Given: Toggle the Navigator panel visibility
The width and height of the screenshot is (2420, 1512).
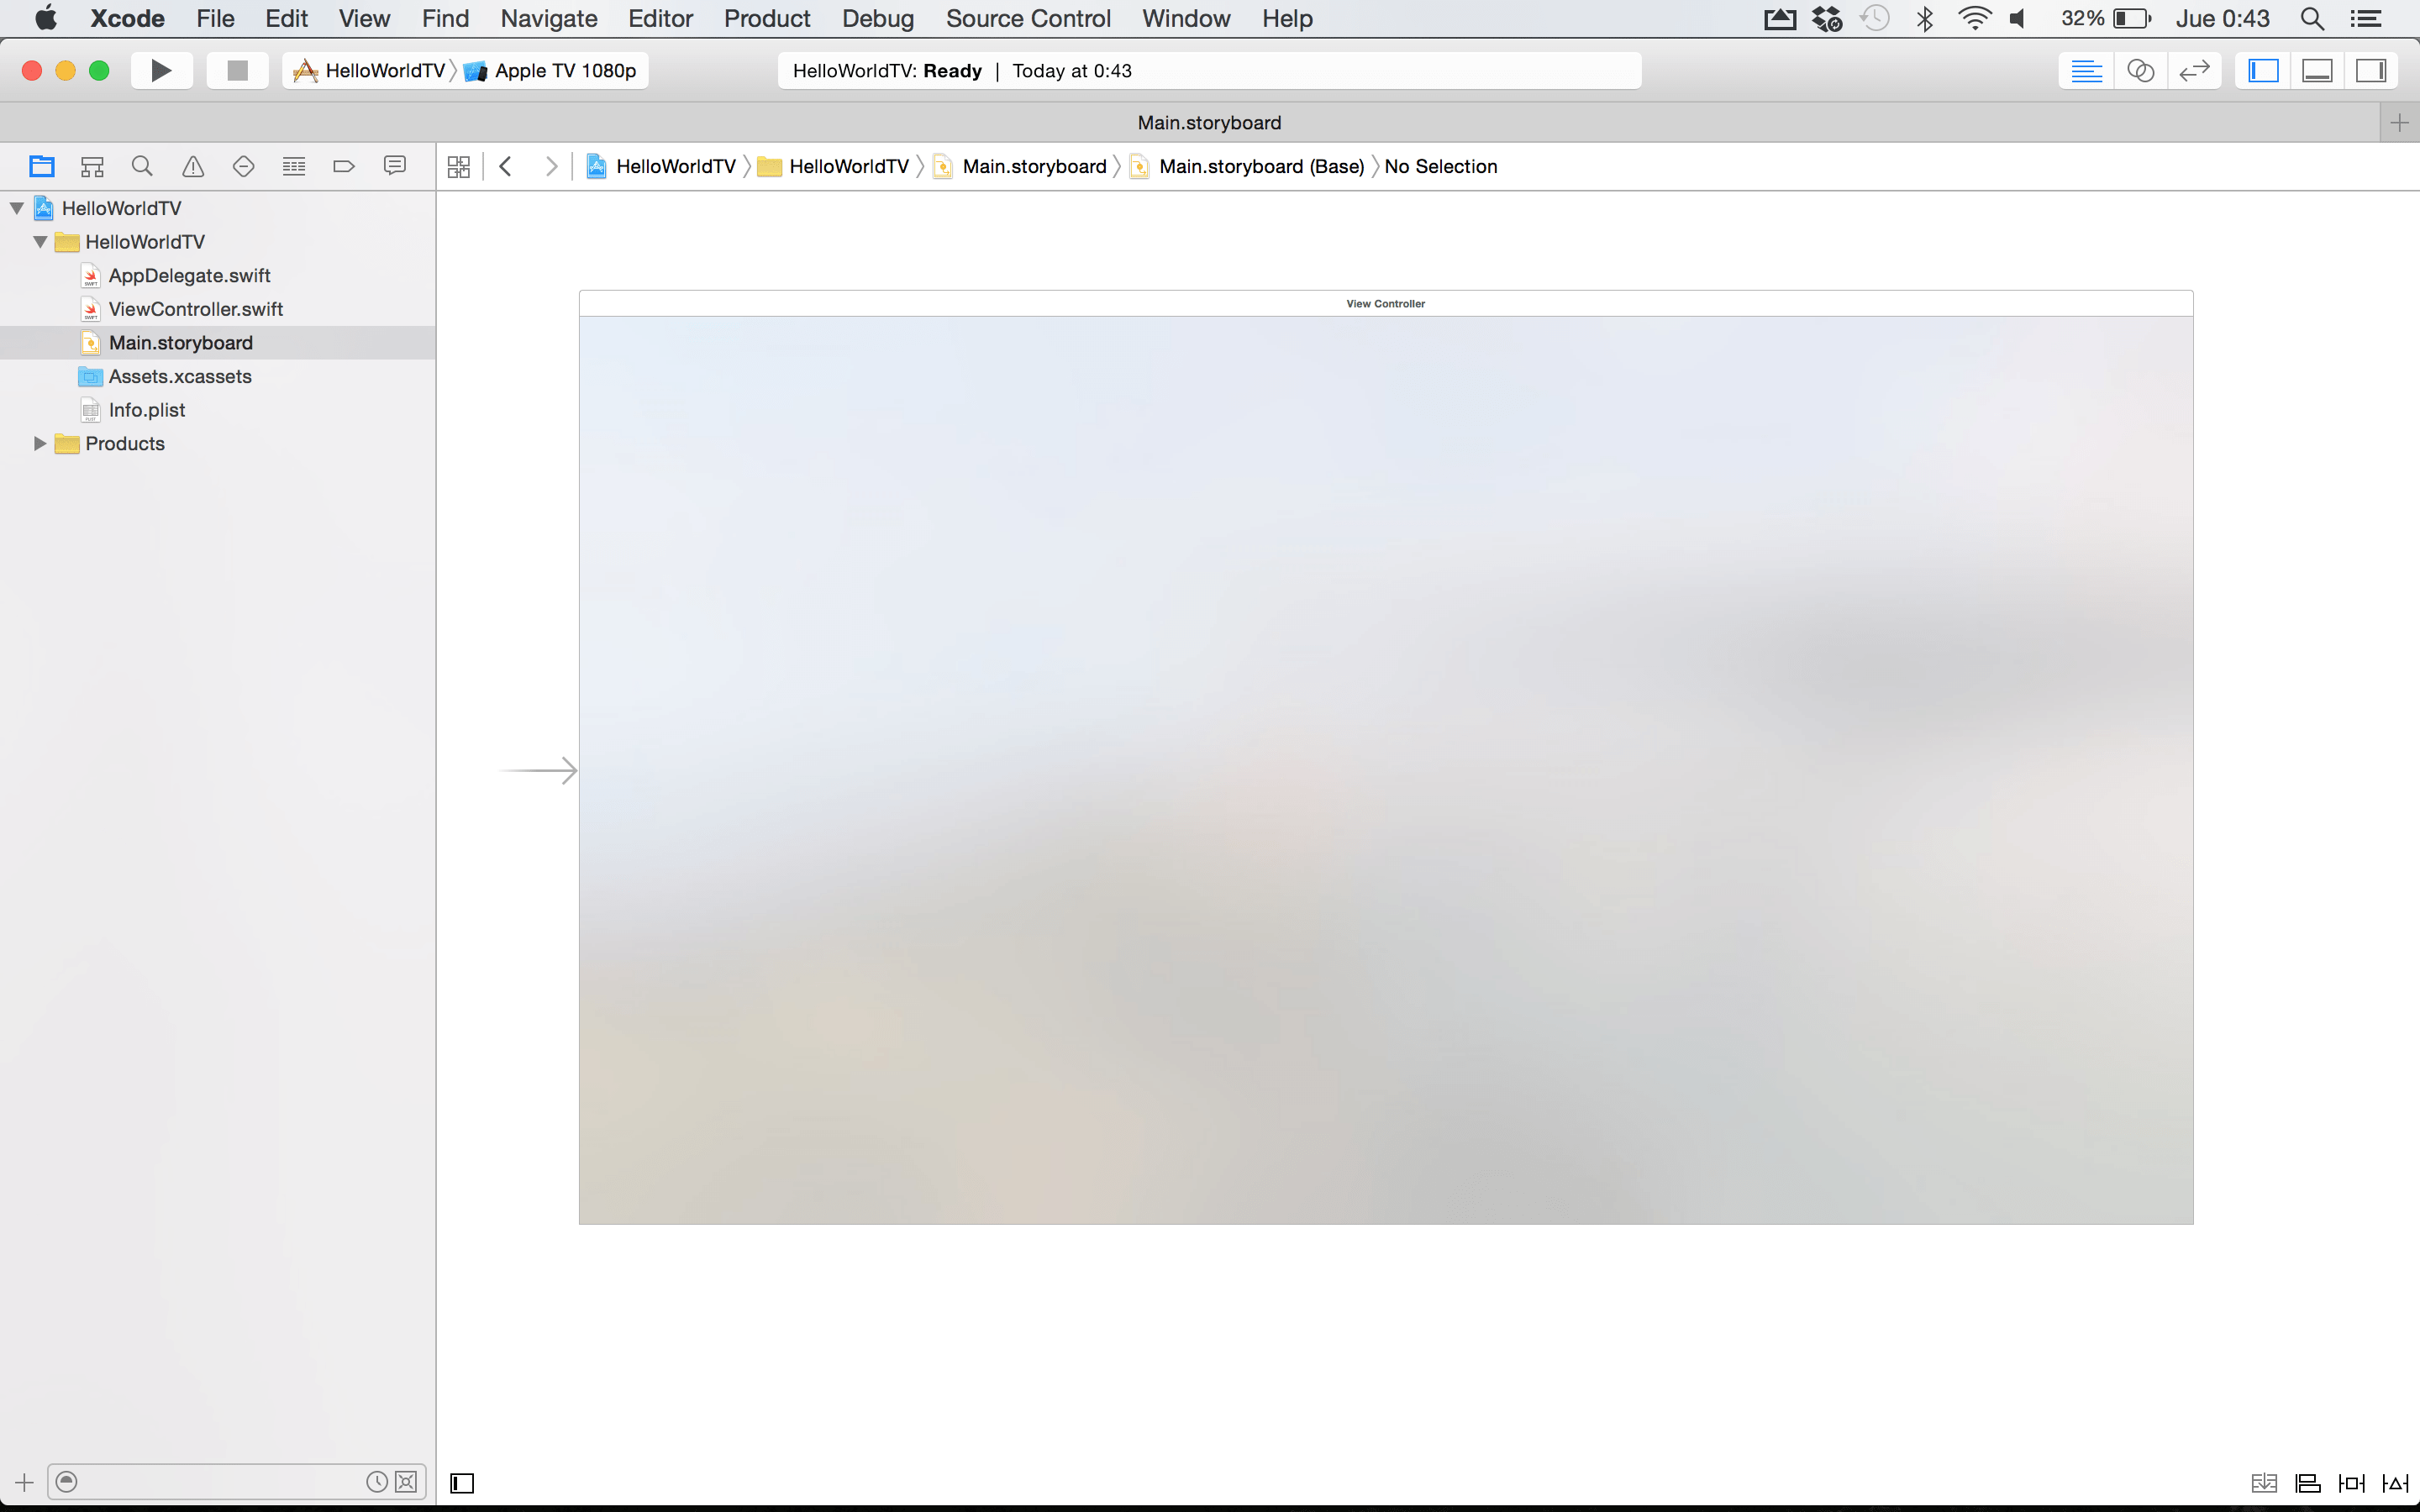Looking at the screenshot, I should point(2263,71).
